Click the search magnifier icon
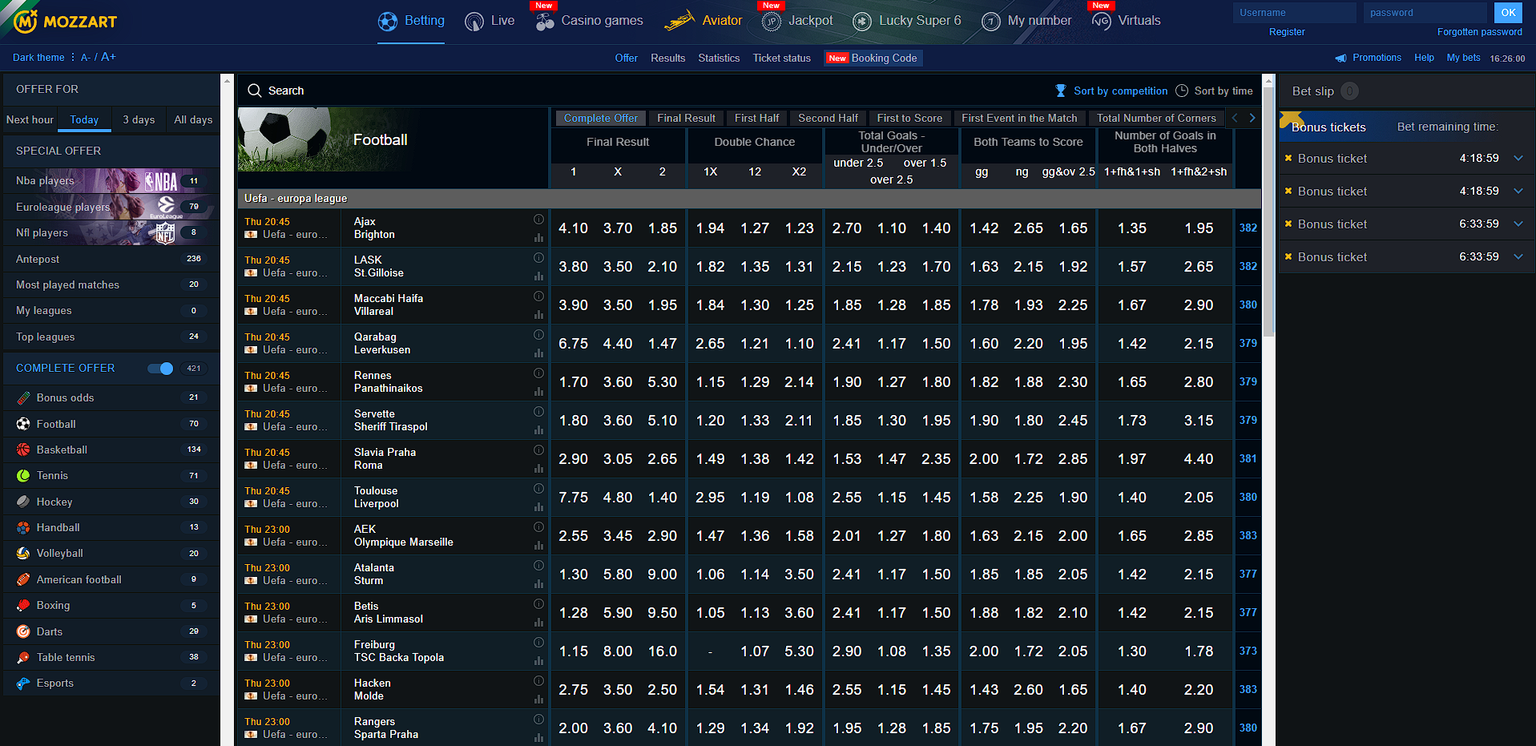Viewport: 1536px width, 746px height. pos(254,91)
